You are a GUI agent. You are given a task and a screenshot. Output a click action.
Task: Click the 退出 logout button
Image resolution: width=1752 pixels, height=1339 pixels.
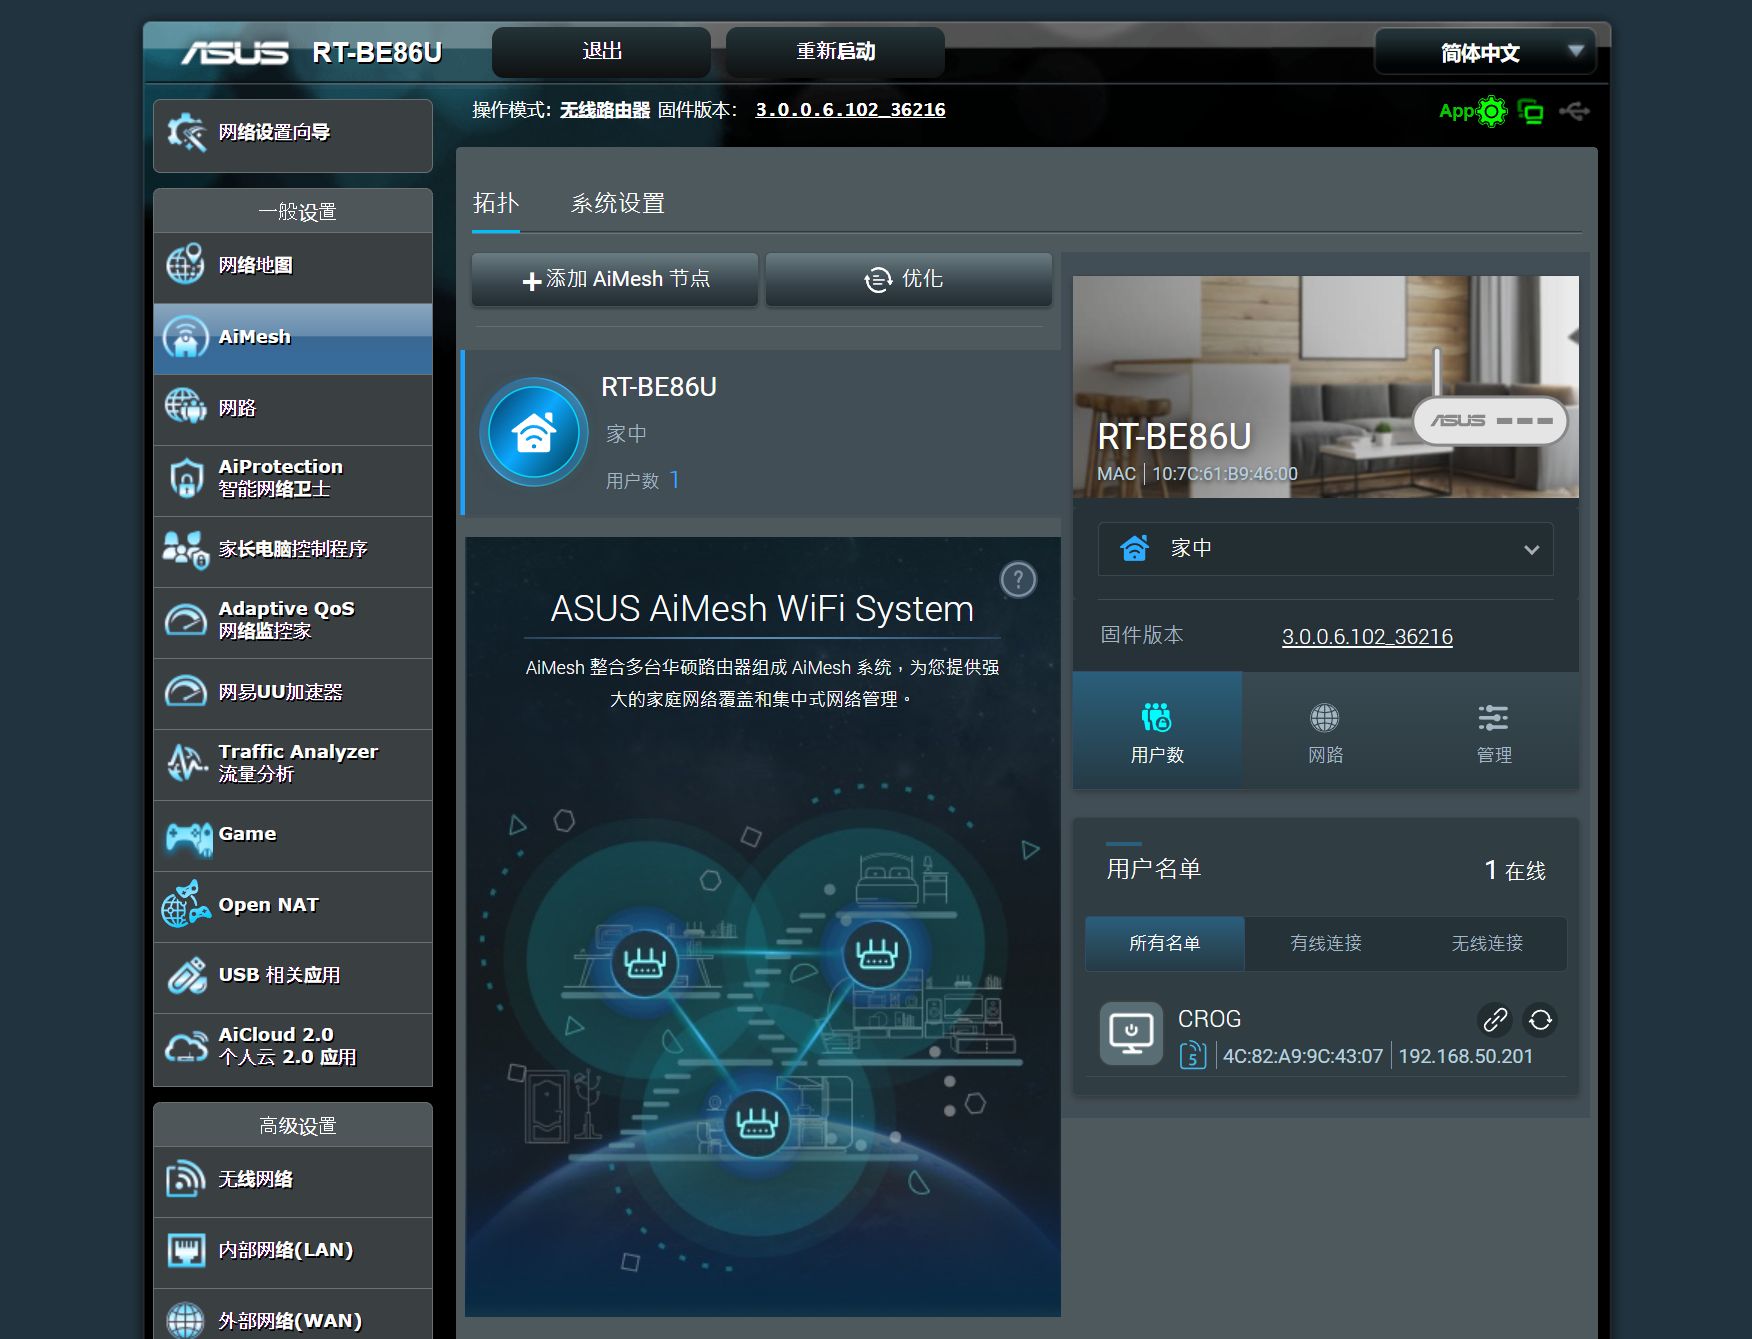click(x=602, y=52)
